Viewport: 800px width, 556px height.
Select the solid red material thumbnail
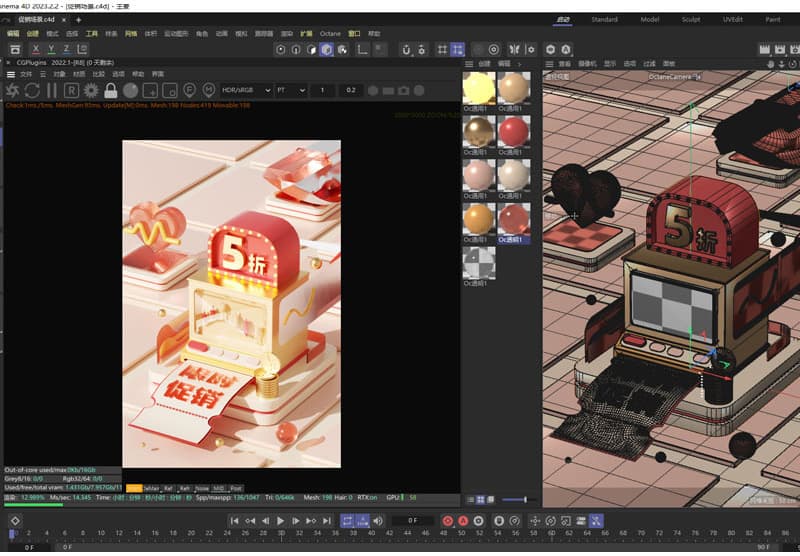tap(513, 132)
